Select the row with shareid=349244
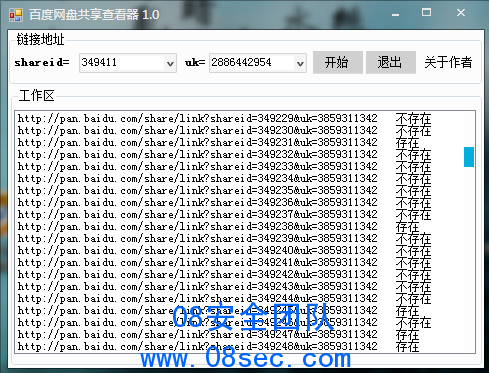489x373 pixels. [x=224, y=299]
